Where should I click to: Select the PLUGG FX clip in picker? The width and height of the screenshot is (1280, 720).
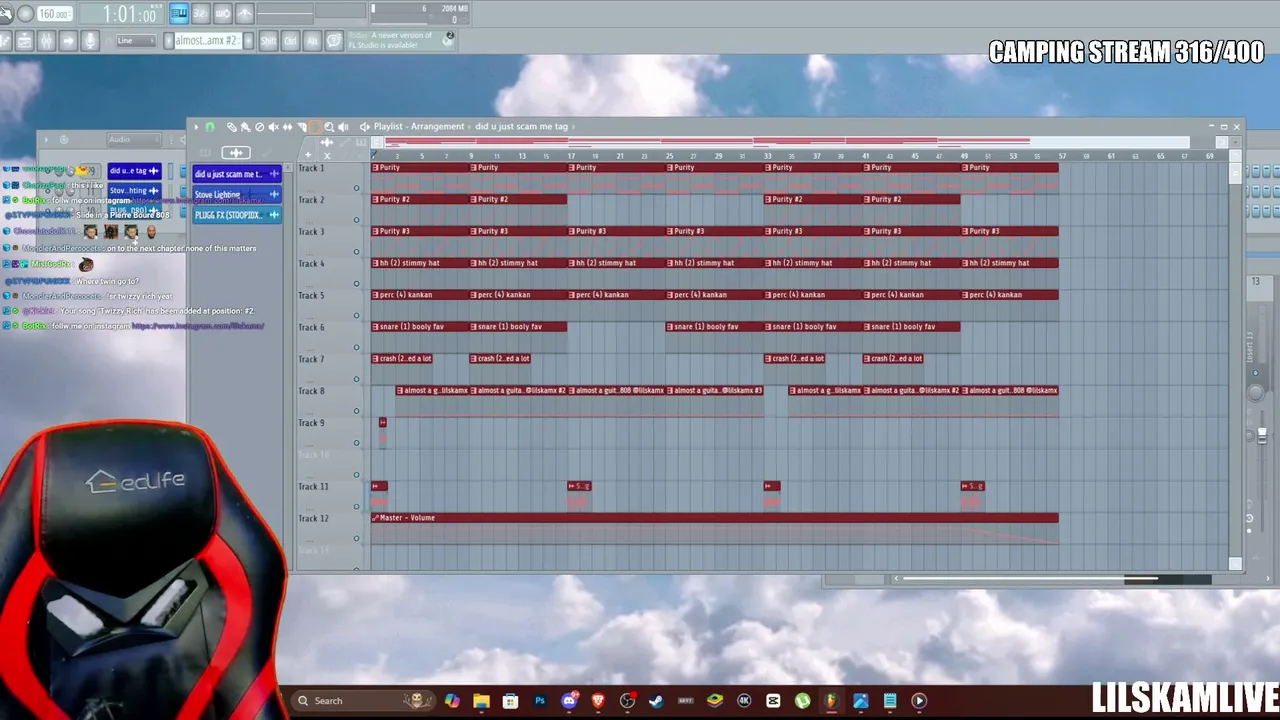(236, 215)
